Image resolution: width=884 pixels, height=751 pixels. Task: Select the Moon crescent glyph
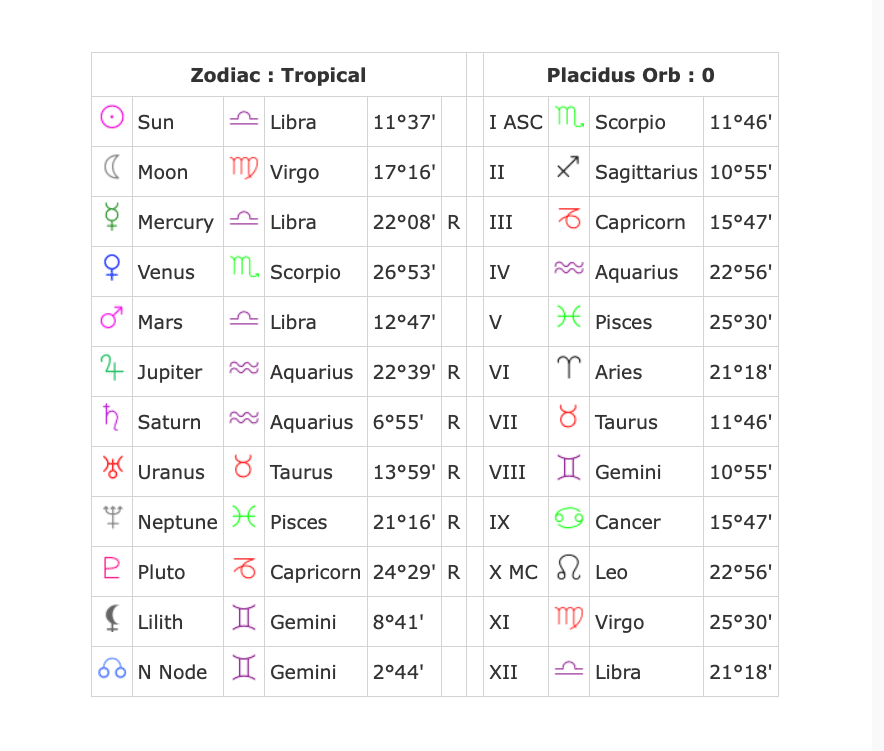(x=112, y=168)
